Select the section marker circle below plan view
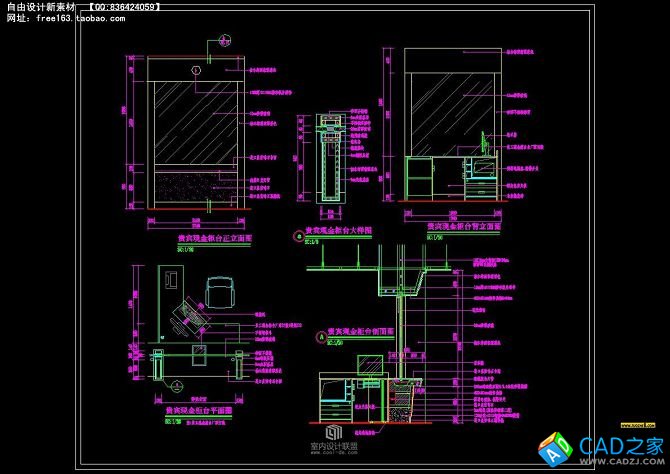Screen dimensions: 670x474 174,385
